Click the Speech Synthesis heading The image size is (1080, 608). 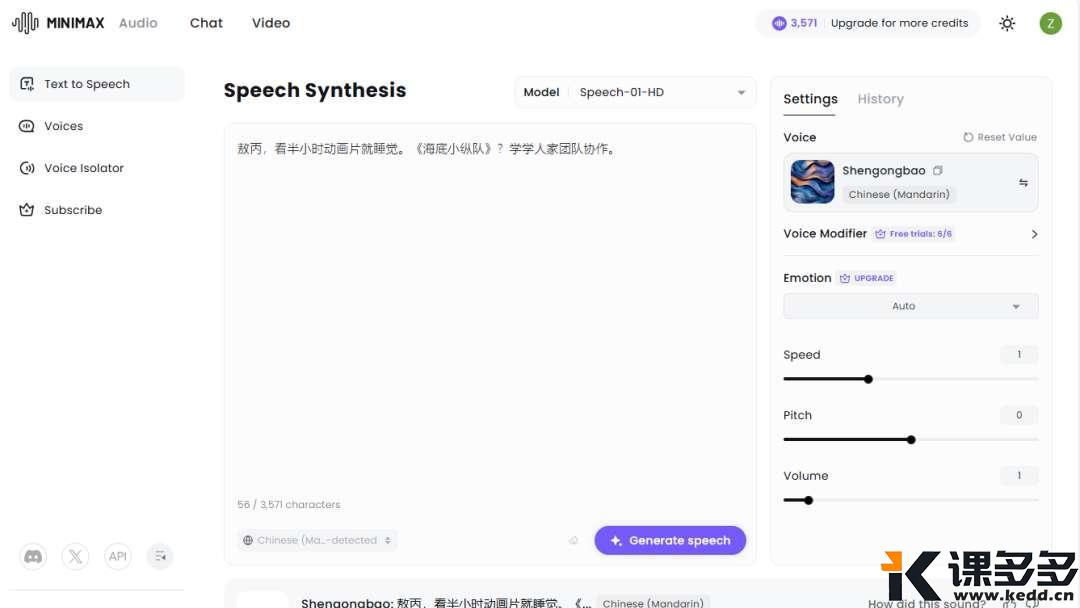coord(315,90)
